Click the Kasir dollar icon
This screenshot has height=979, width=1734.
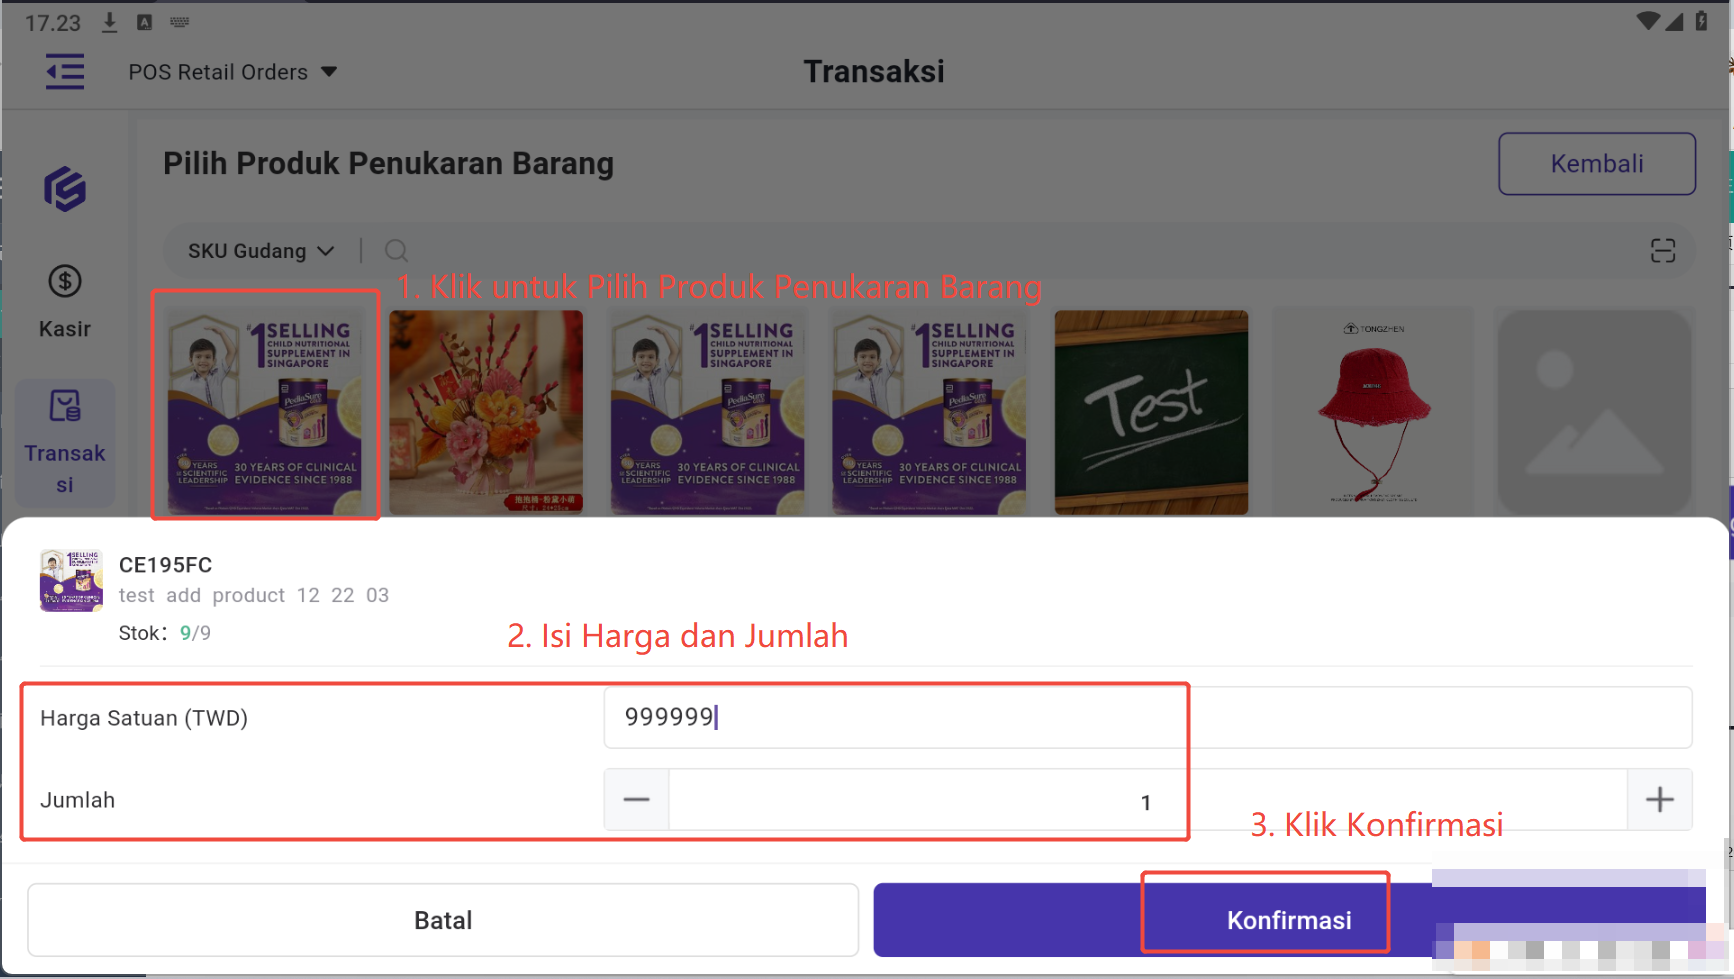coord(65,282)
